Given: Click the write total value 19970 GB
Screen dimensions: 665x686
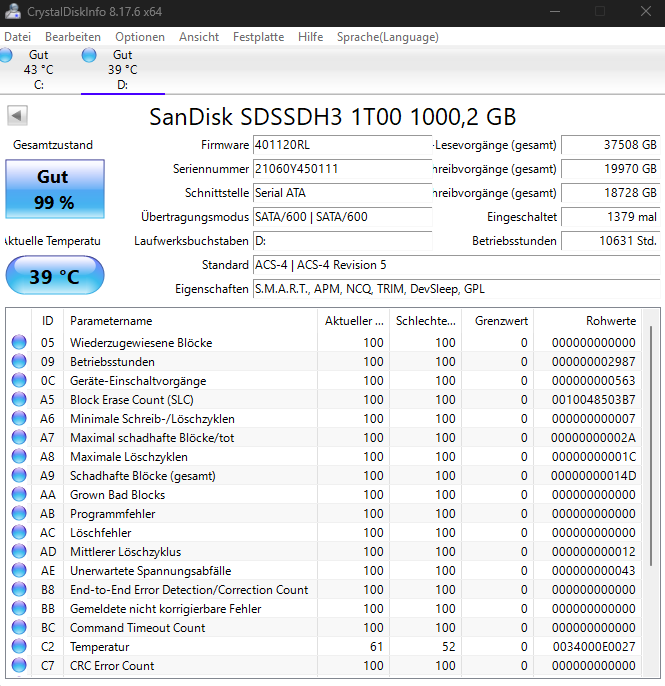Looking at the screenshot, I should 610,169.
